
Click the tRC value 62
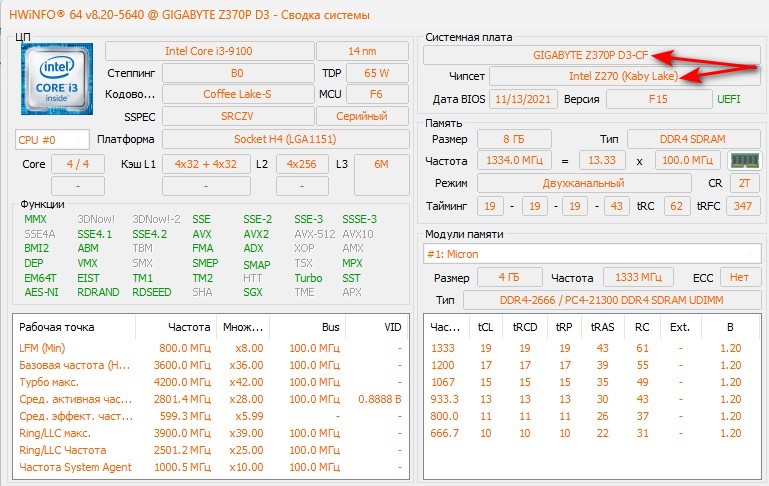(x=677, y=206)
